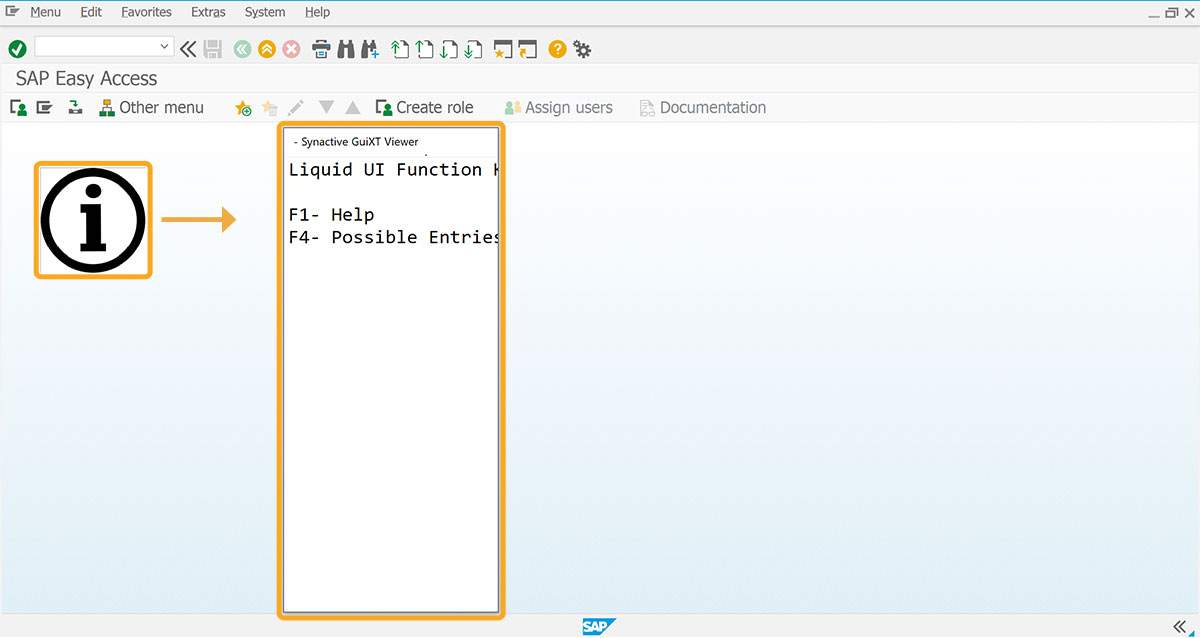Expand status bar with bottom-right chevrons

(x=1180, y=627)
